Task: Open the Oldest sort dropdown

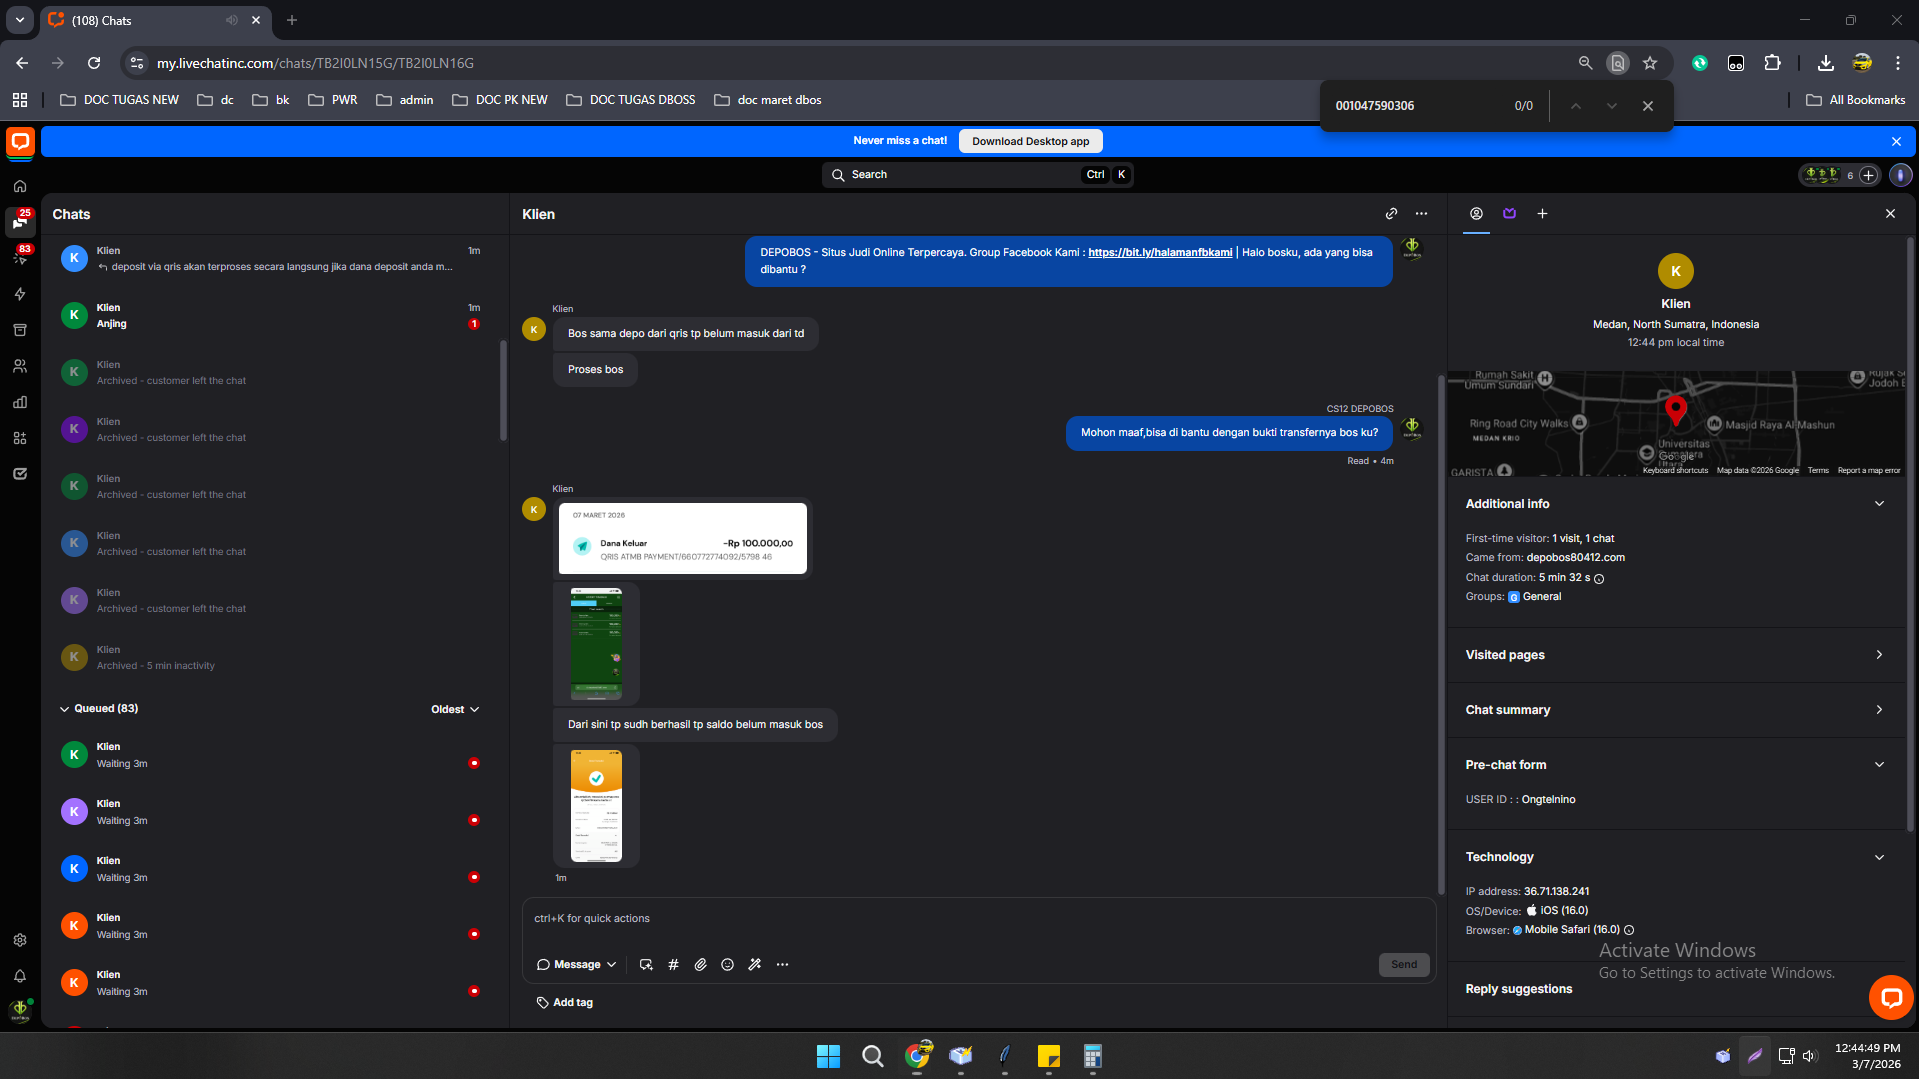Action: [455, 710]
